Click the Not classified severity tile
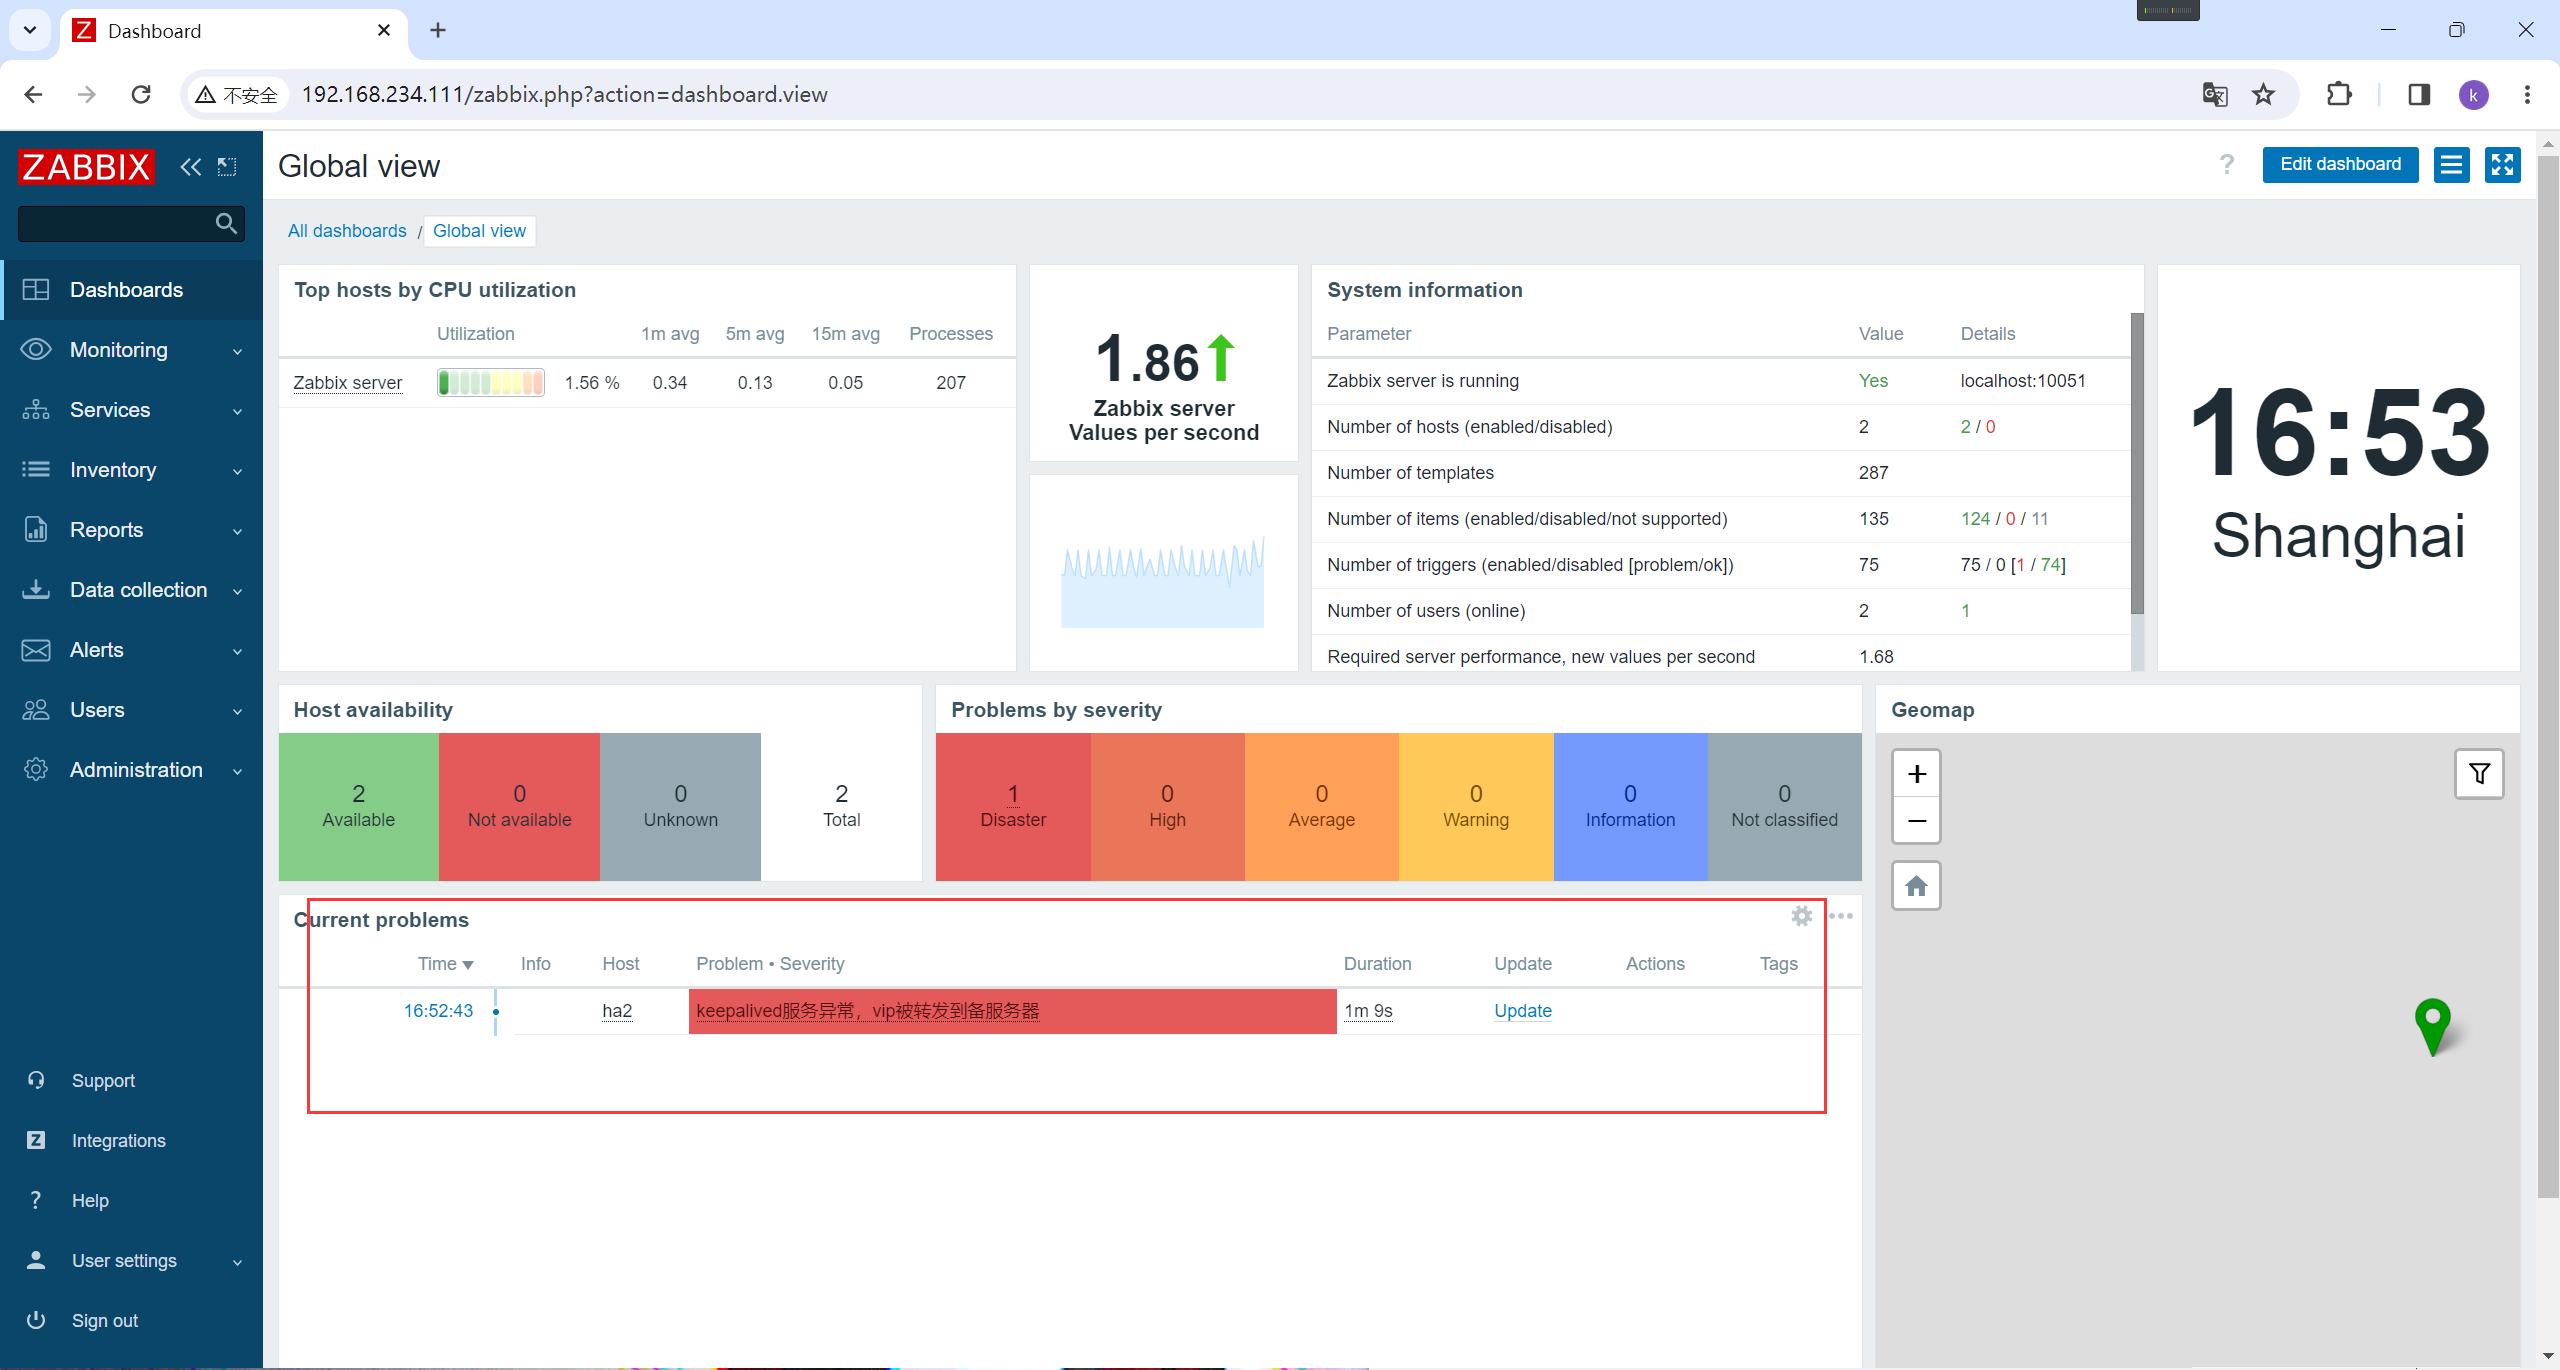This screenshot has width=2560, height=1370. coord(1785,807)
